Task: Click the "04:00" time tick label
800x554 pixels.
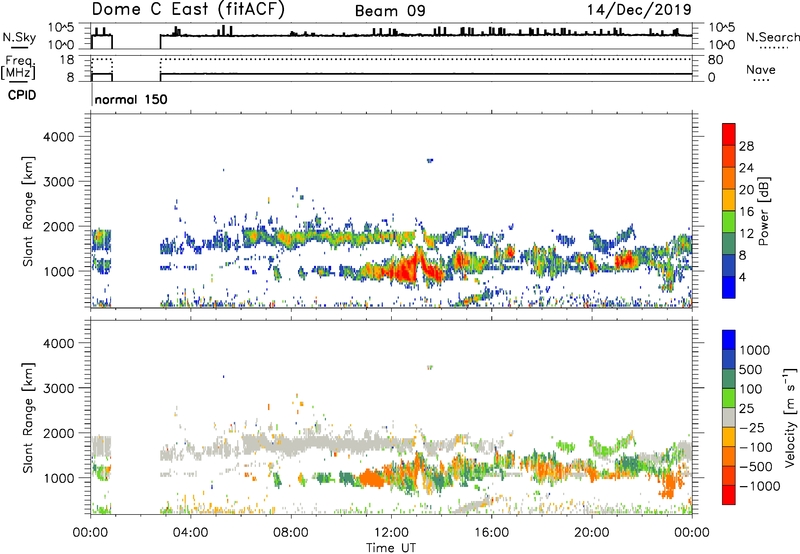Action: (190, 533)
